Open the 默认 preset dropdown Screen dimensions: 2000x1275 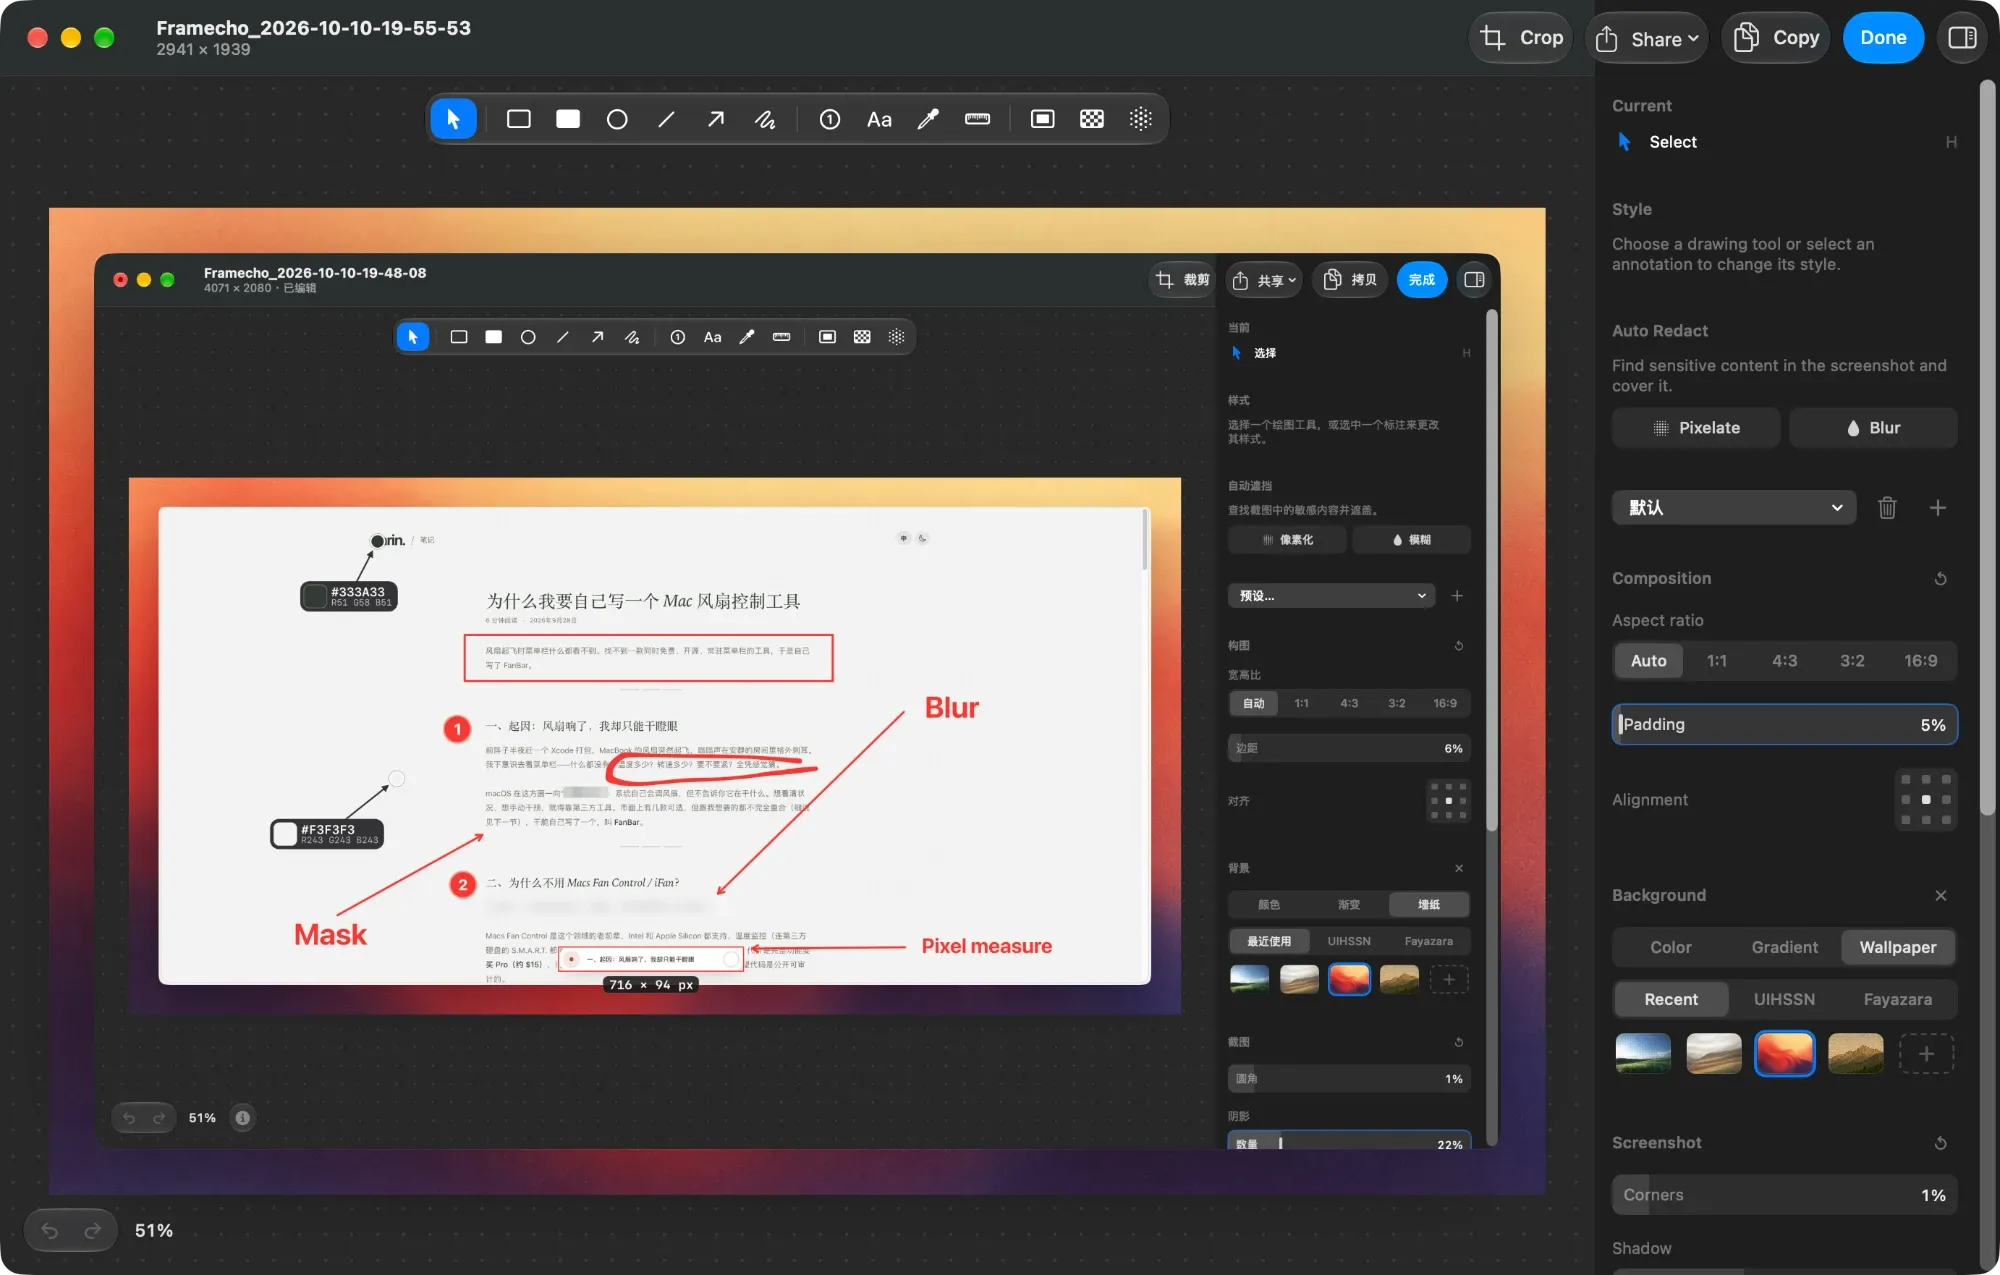[1734, 507]
